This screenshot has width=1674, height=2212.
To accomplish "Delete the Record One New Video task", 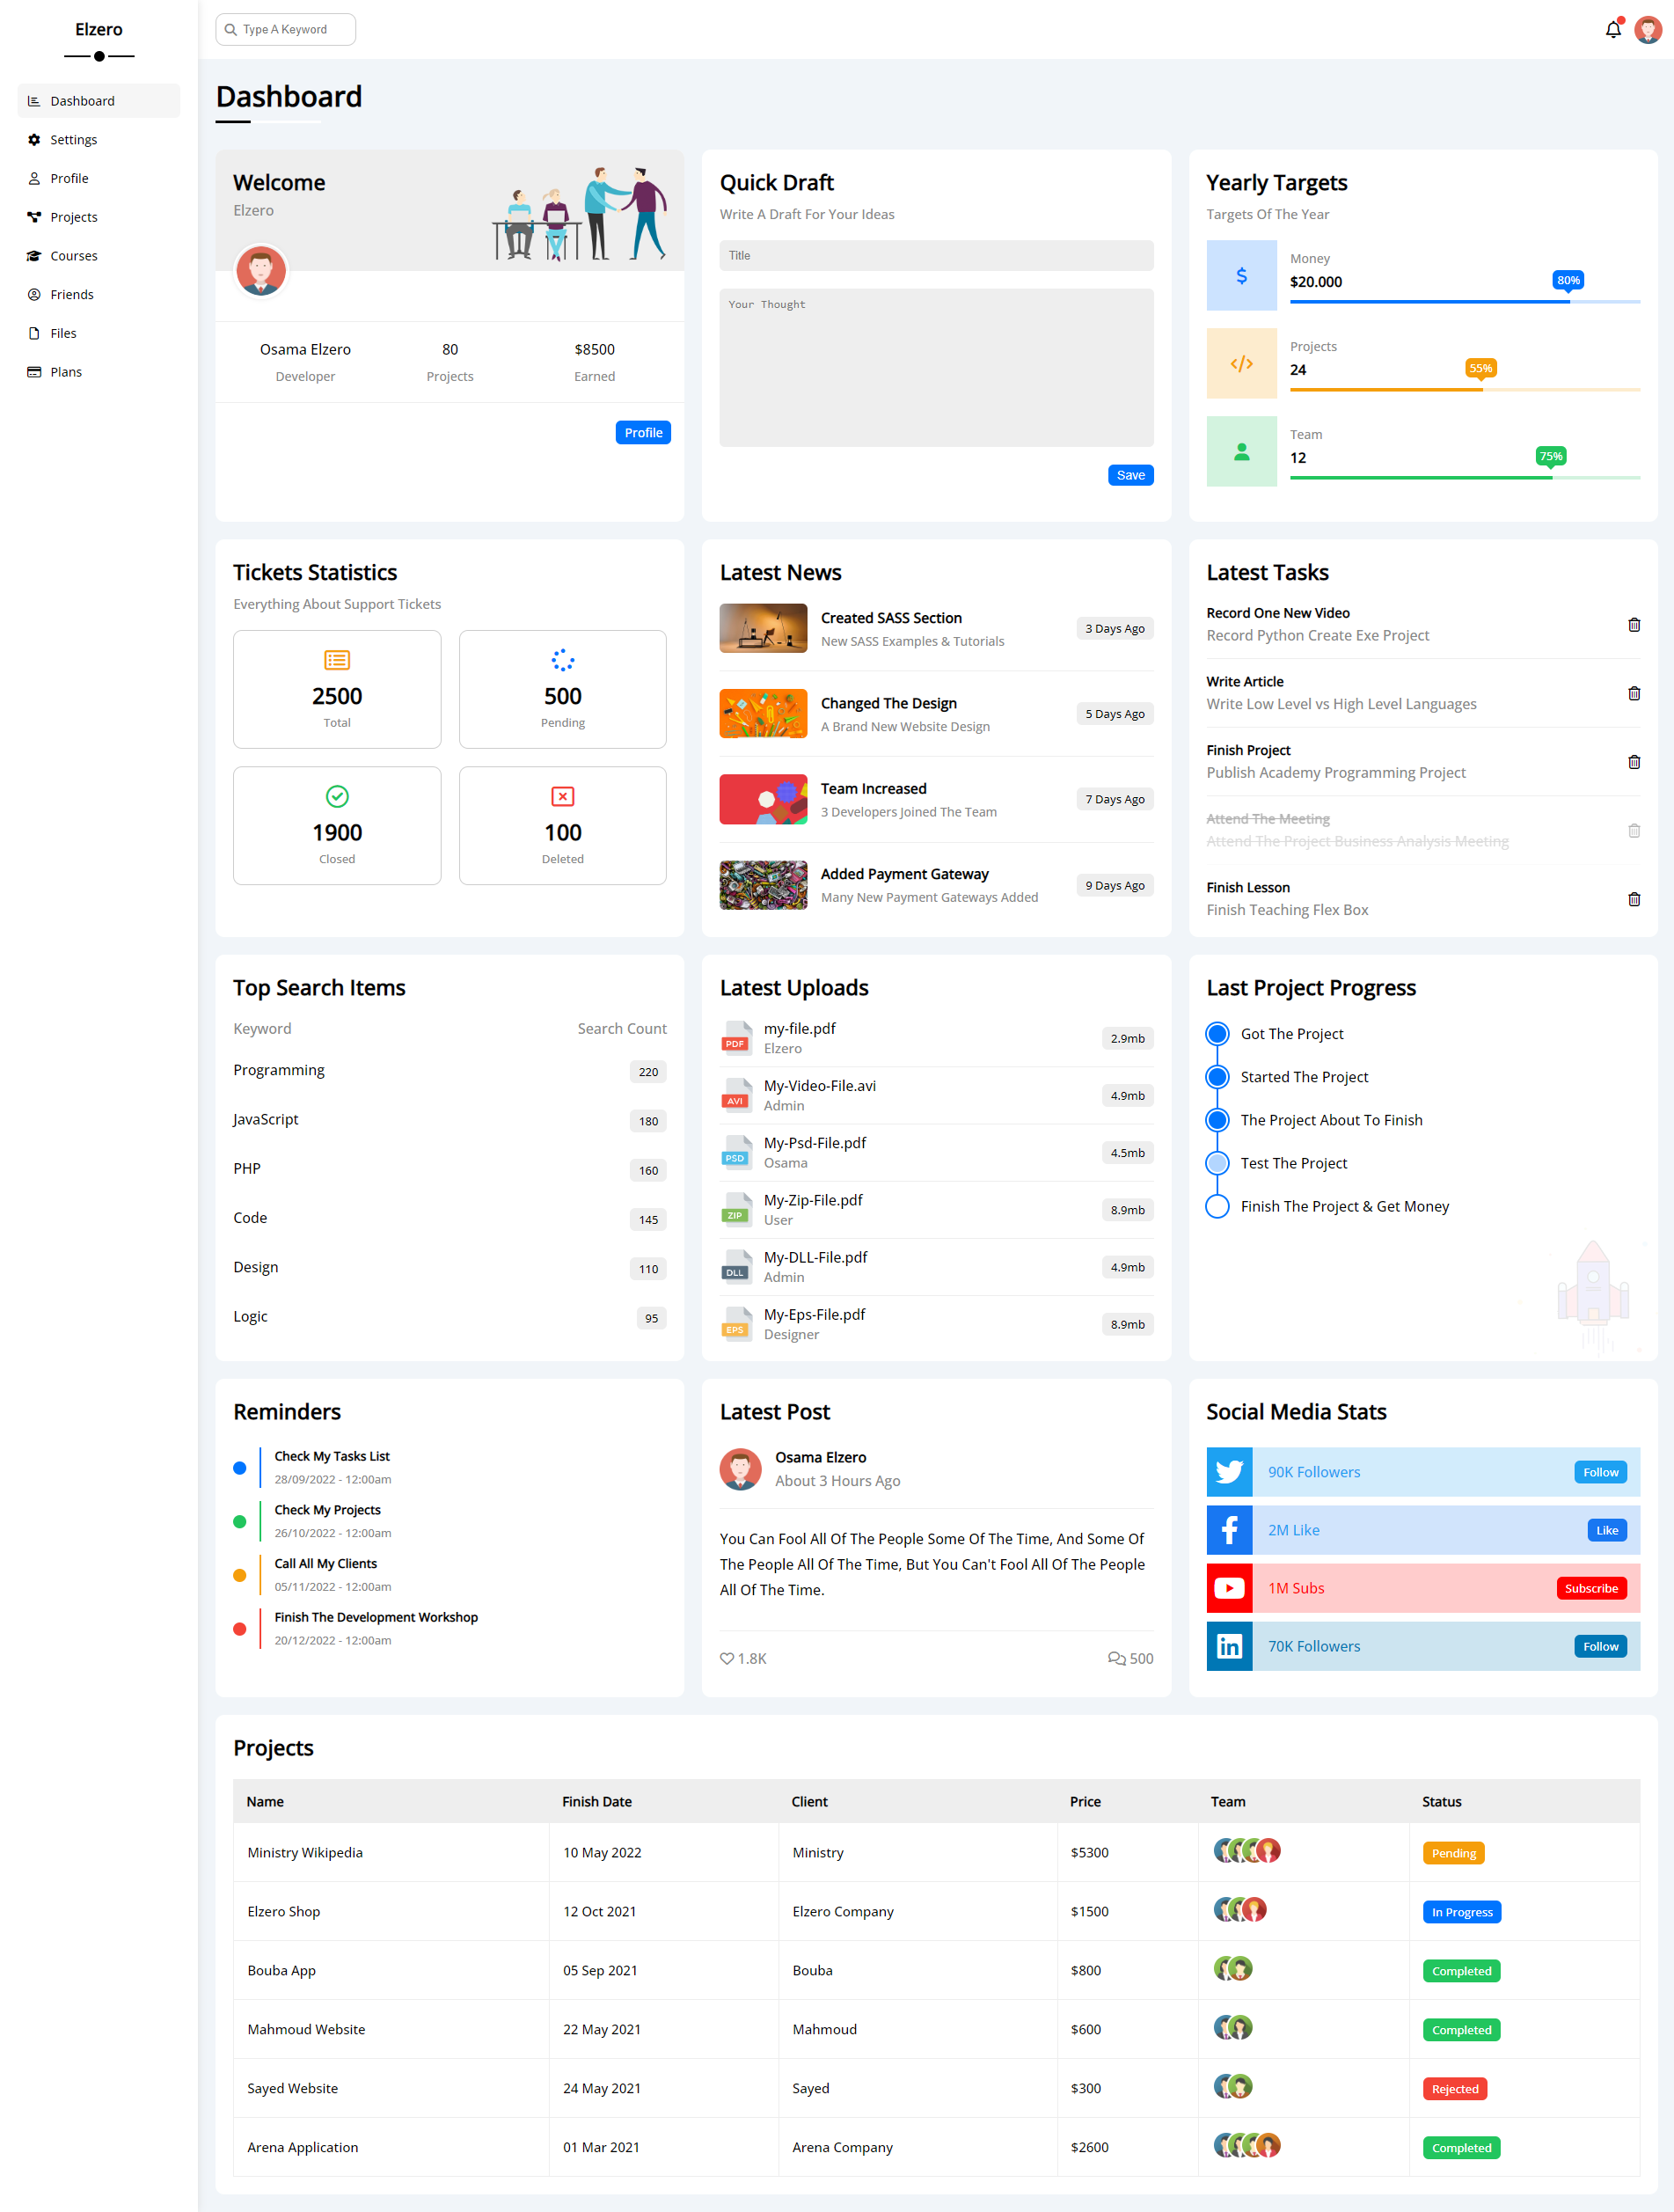I will click(1633, 624).
